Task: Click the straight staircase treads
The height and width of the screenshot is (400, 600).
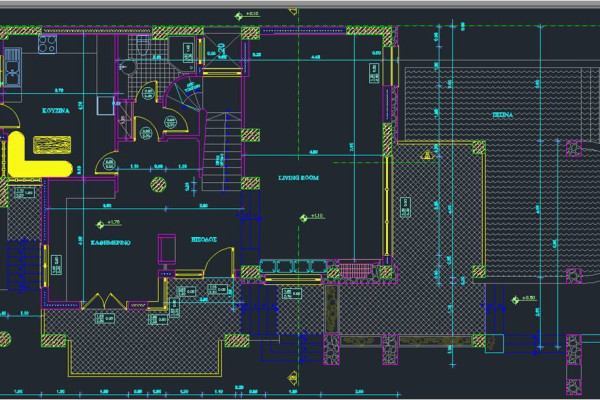Action: click(x=221, y=150)
